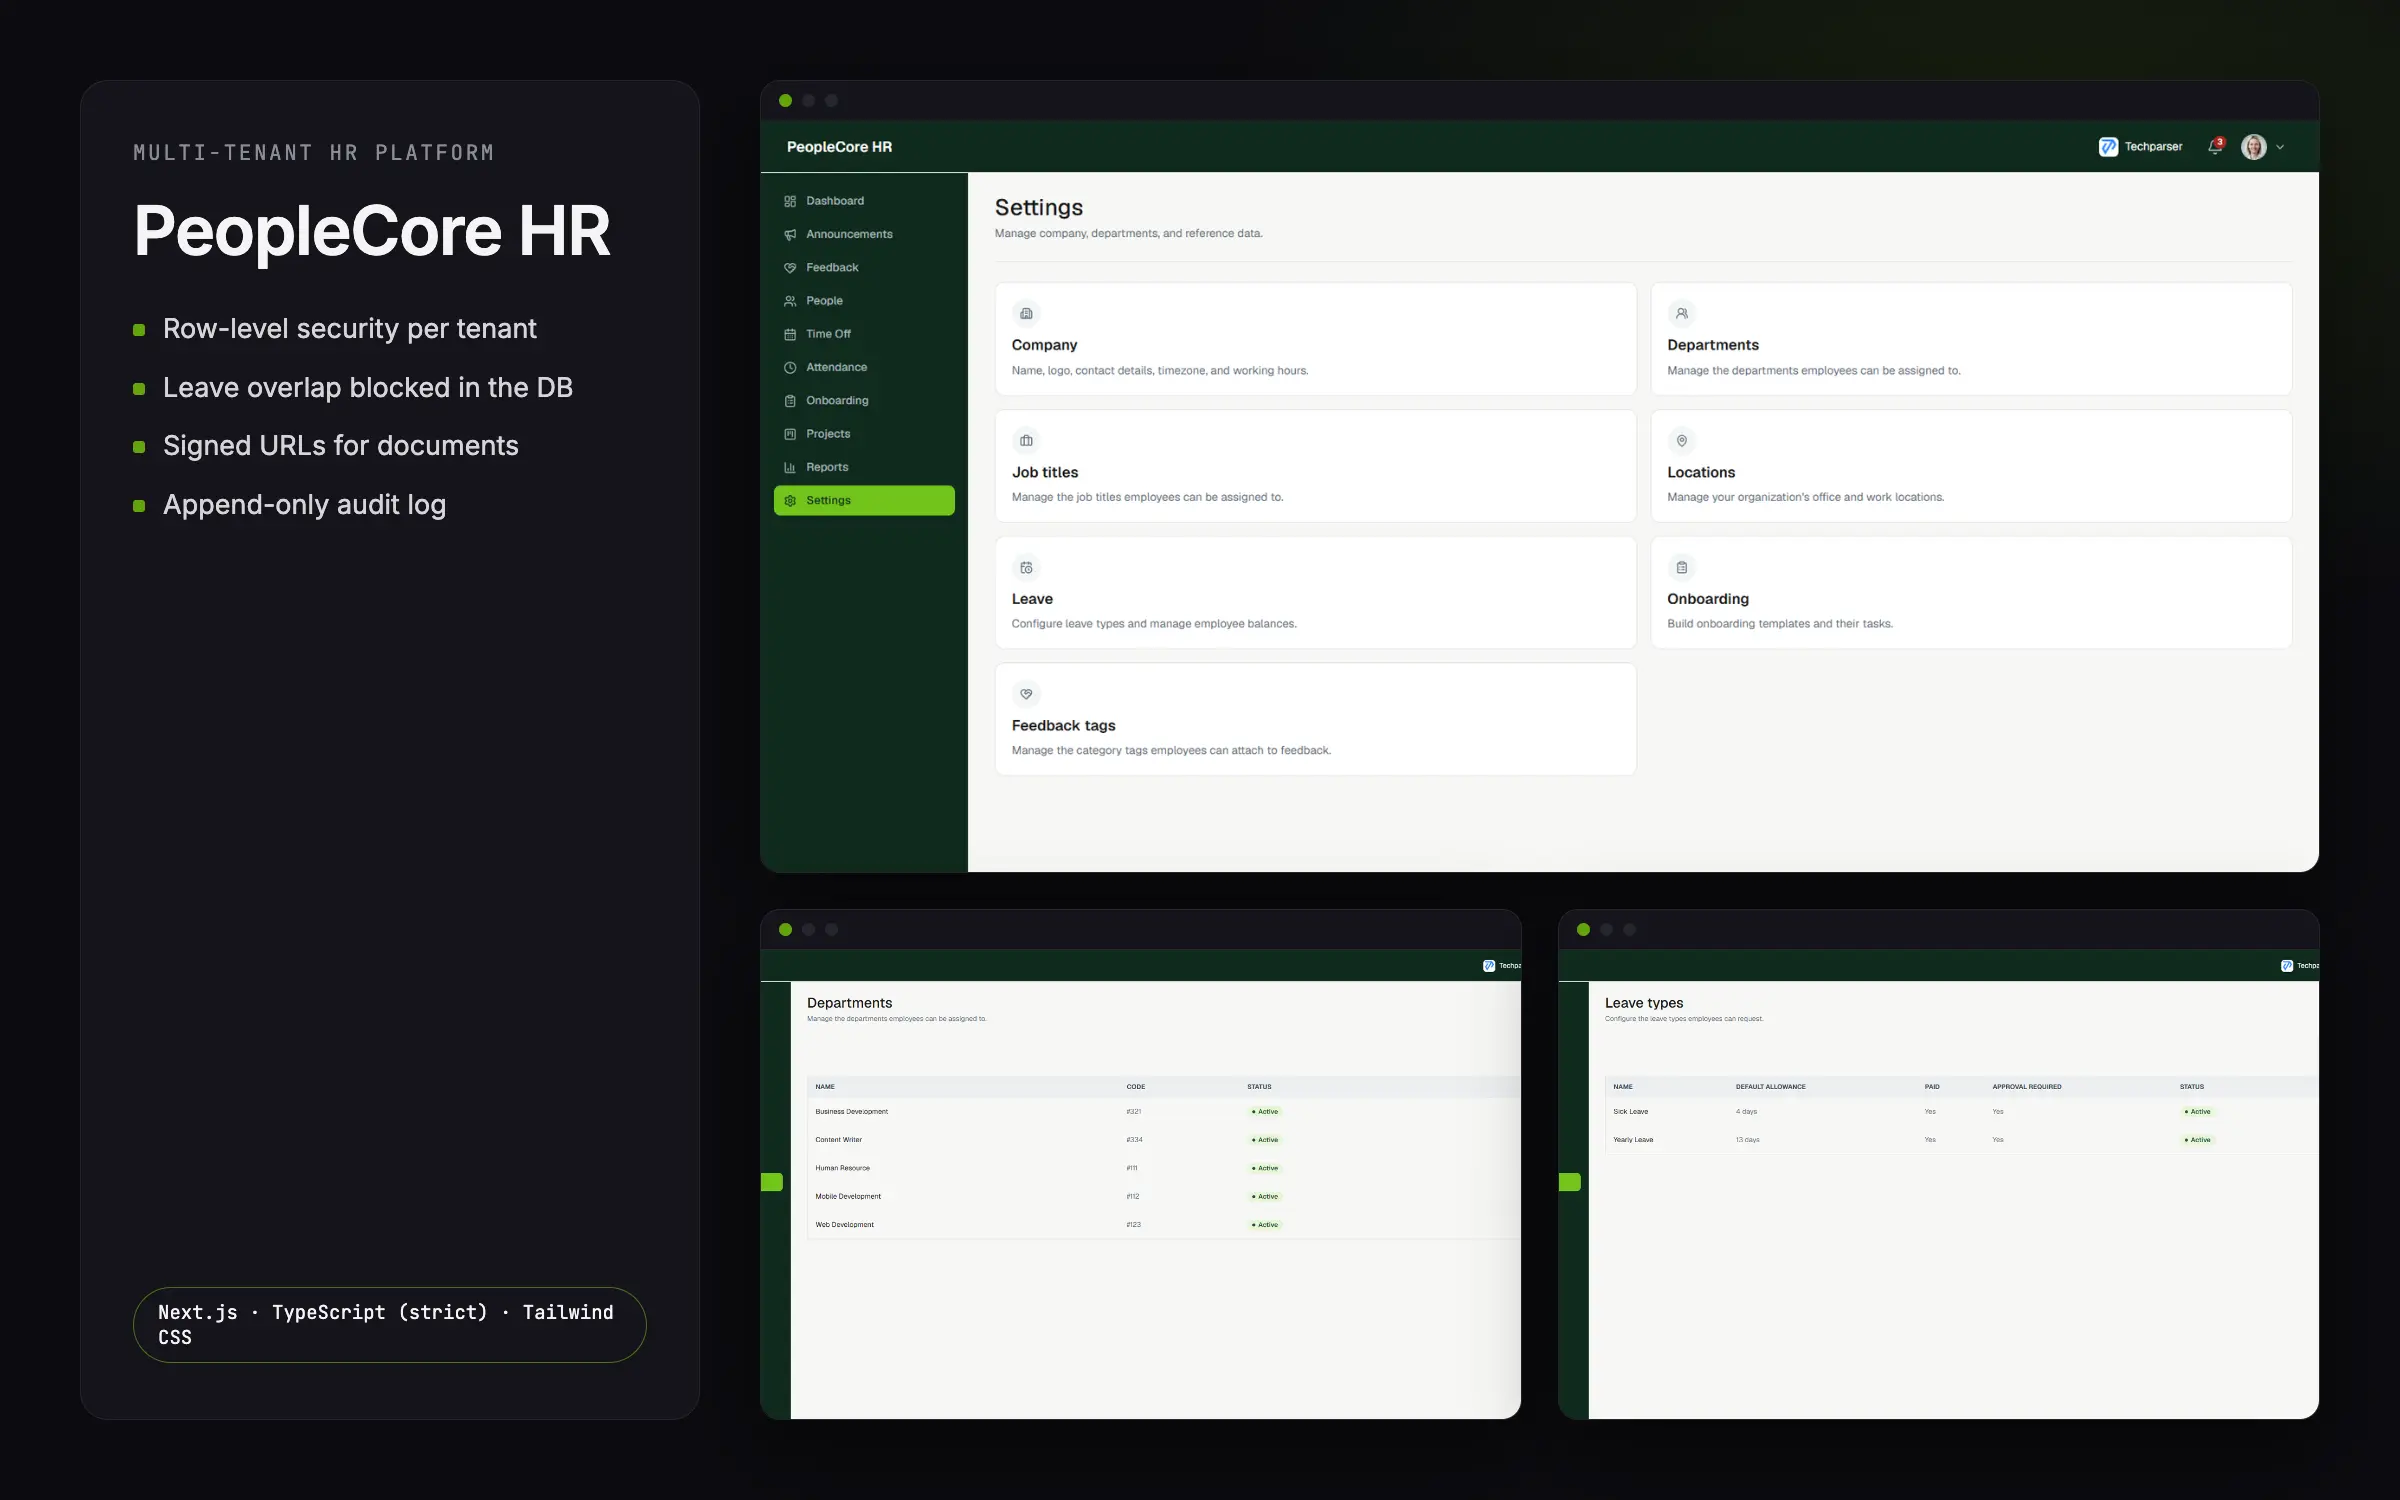Open People in the sidebar
Viewport: 2400px width, 1500px height.
click(x=864, y=300)
